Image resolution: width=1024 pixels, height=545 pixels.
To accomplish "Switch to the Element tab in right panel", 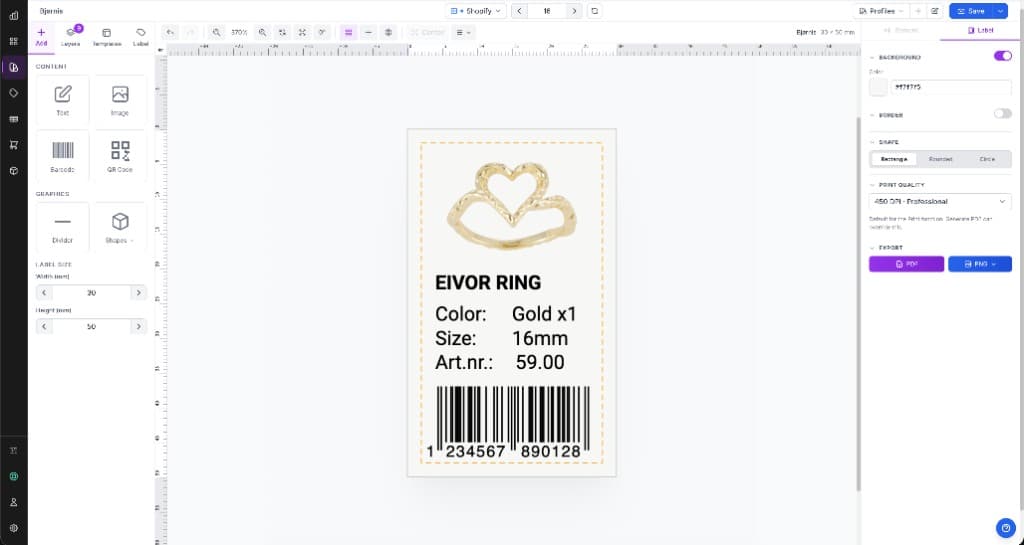I will tap(901, 31).
